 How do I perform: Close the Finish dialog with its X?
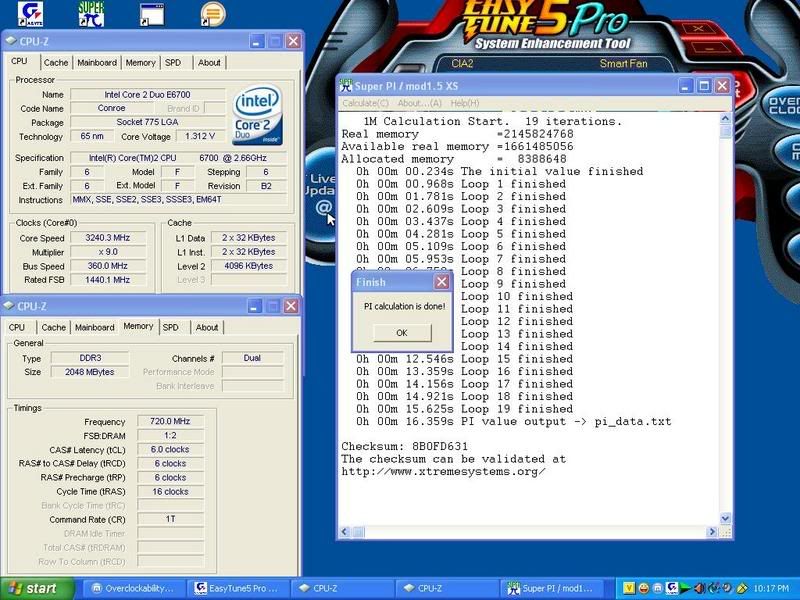441,282
